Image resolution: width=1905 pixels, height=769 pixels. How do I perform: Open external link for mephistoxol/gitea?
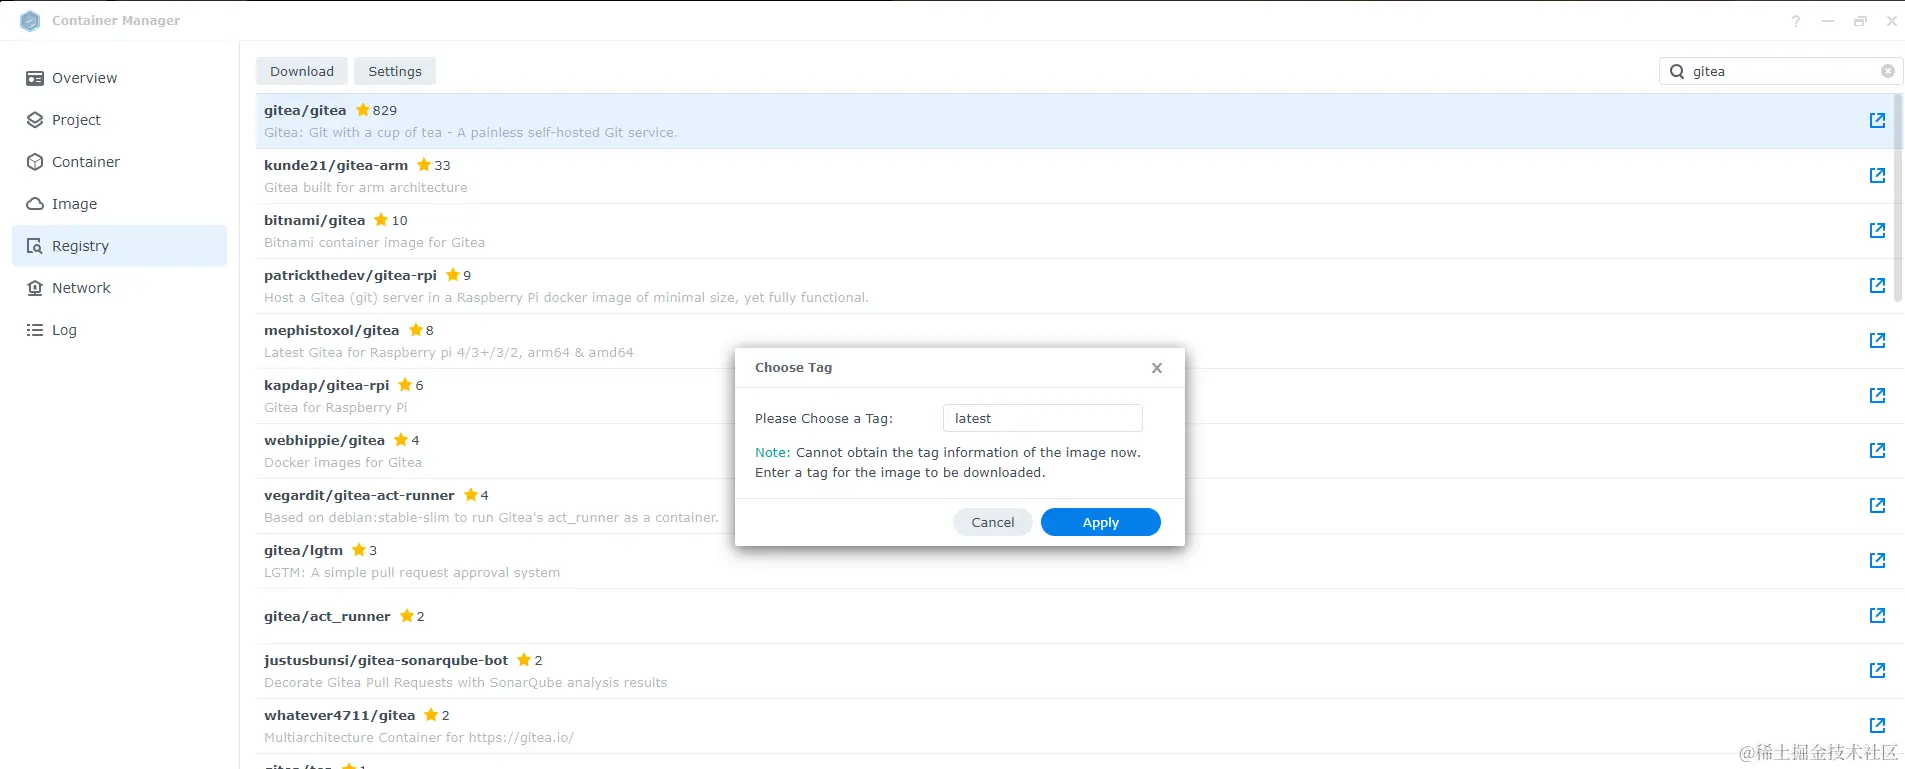point(1877,340)
